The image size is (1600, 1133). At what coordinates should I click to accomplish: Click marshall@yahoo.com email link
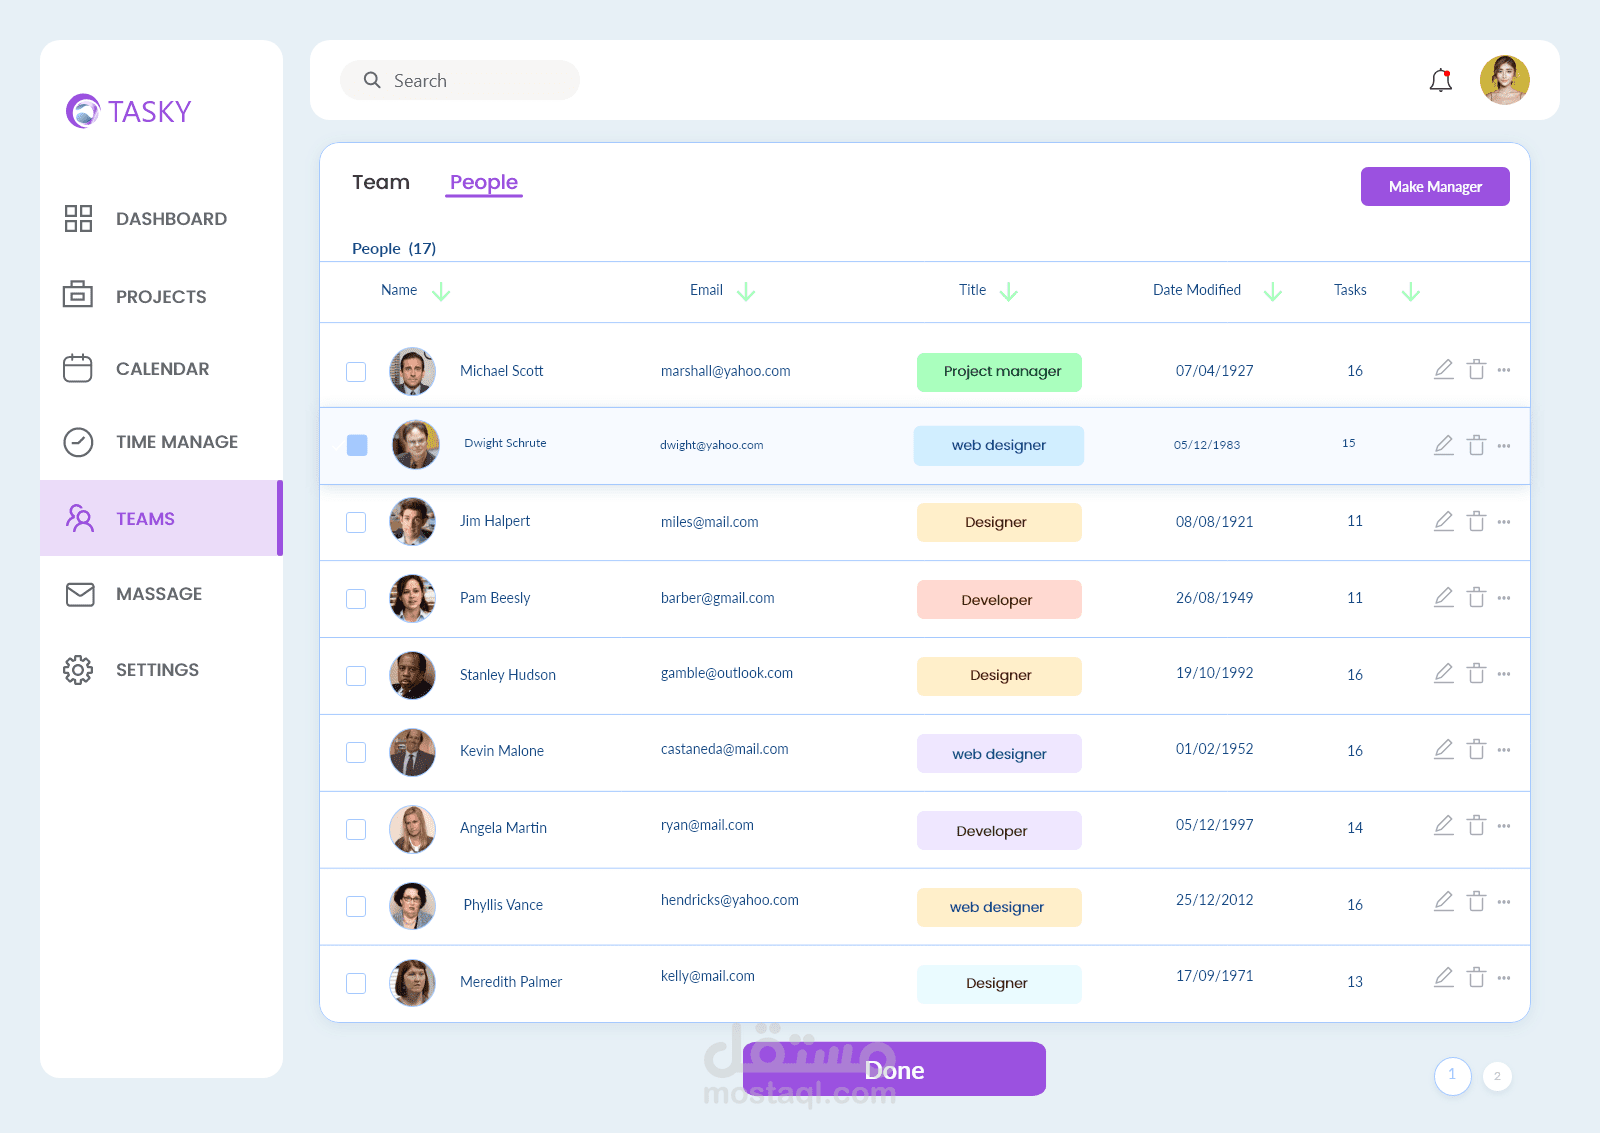(725, 371)
